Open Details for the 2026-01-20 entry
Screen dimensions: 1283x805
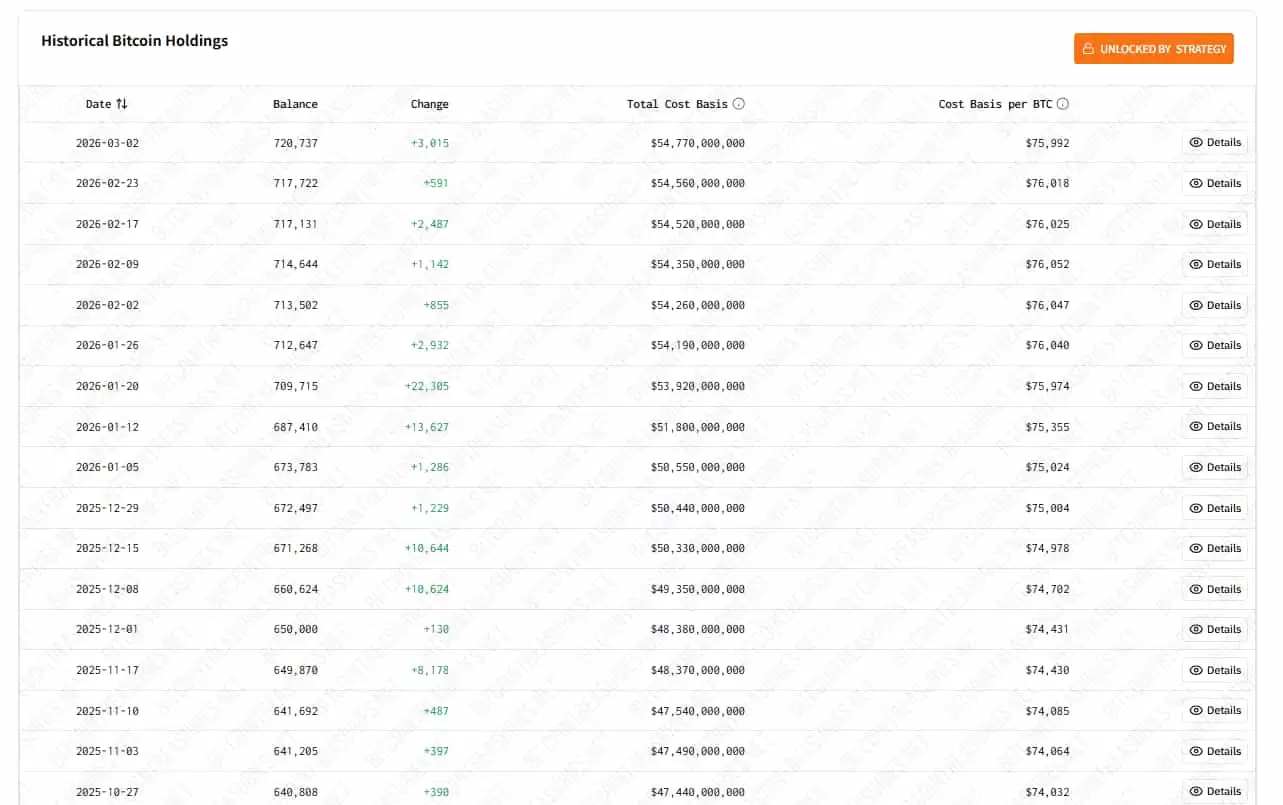pyautogui.click(x=1214, y=386)
